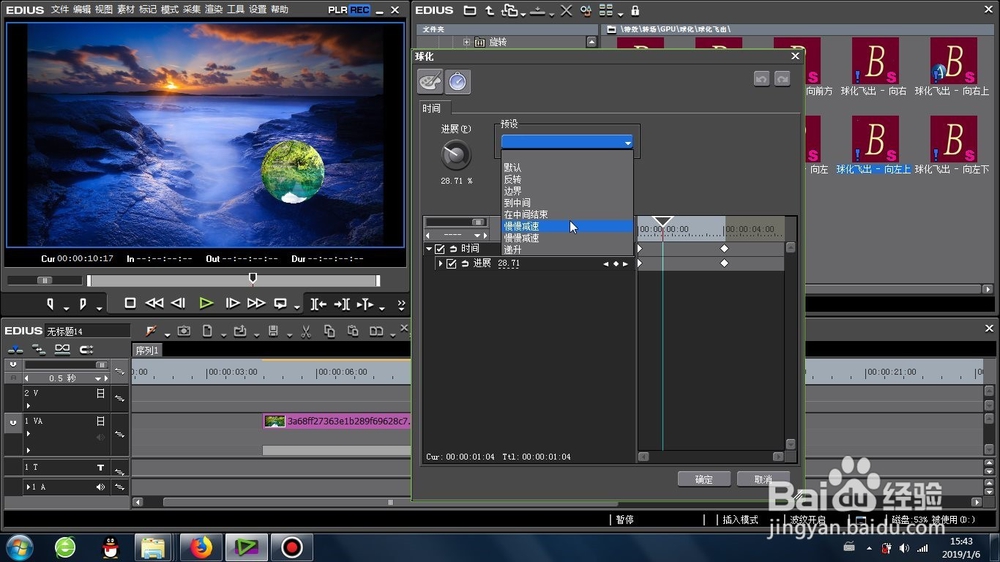Toggle the 进展 keyframe checkbox

452,263
